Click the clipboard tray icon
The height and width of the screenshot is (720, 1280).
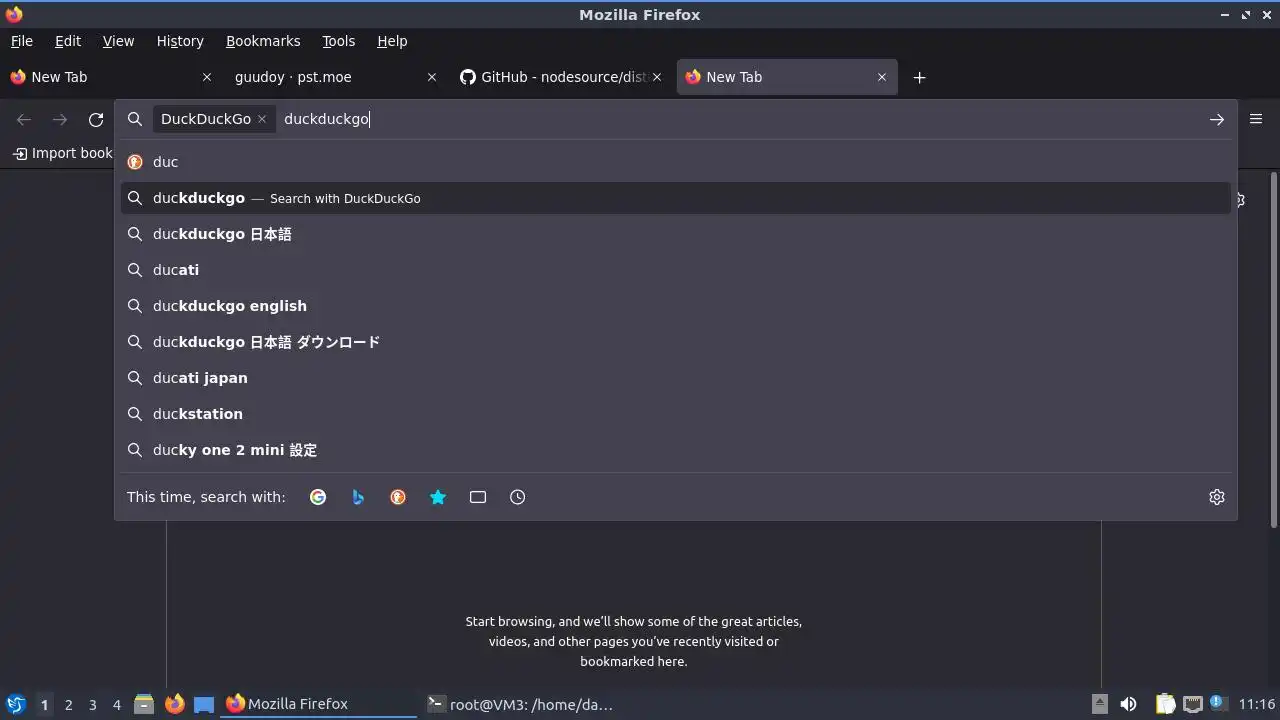tap(1165, 704)
